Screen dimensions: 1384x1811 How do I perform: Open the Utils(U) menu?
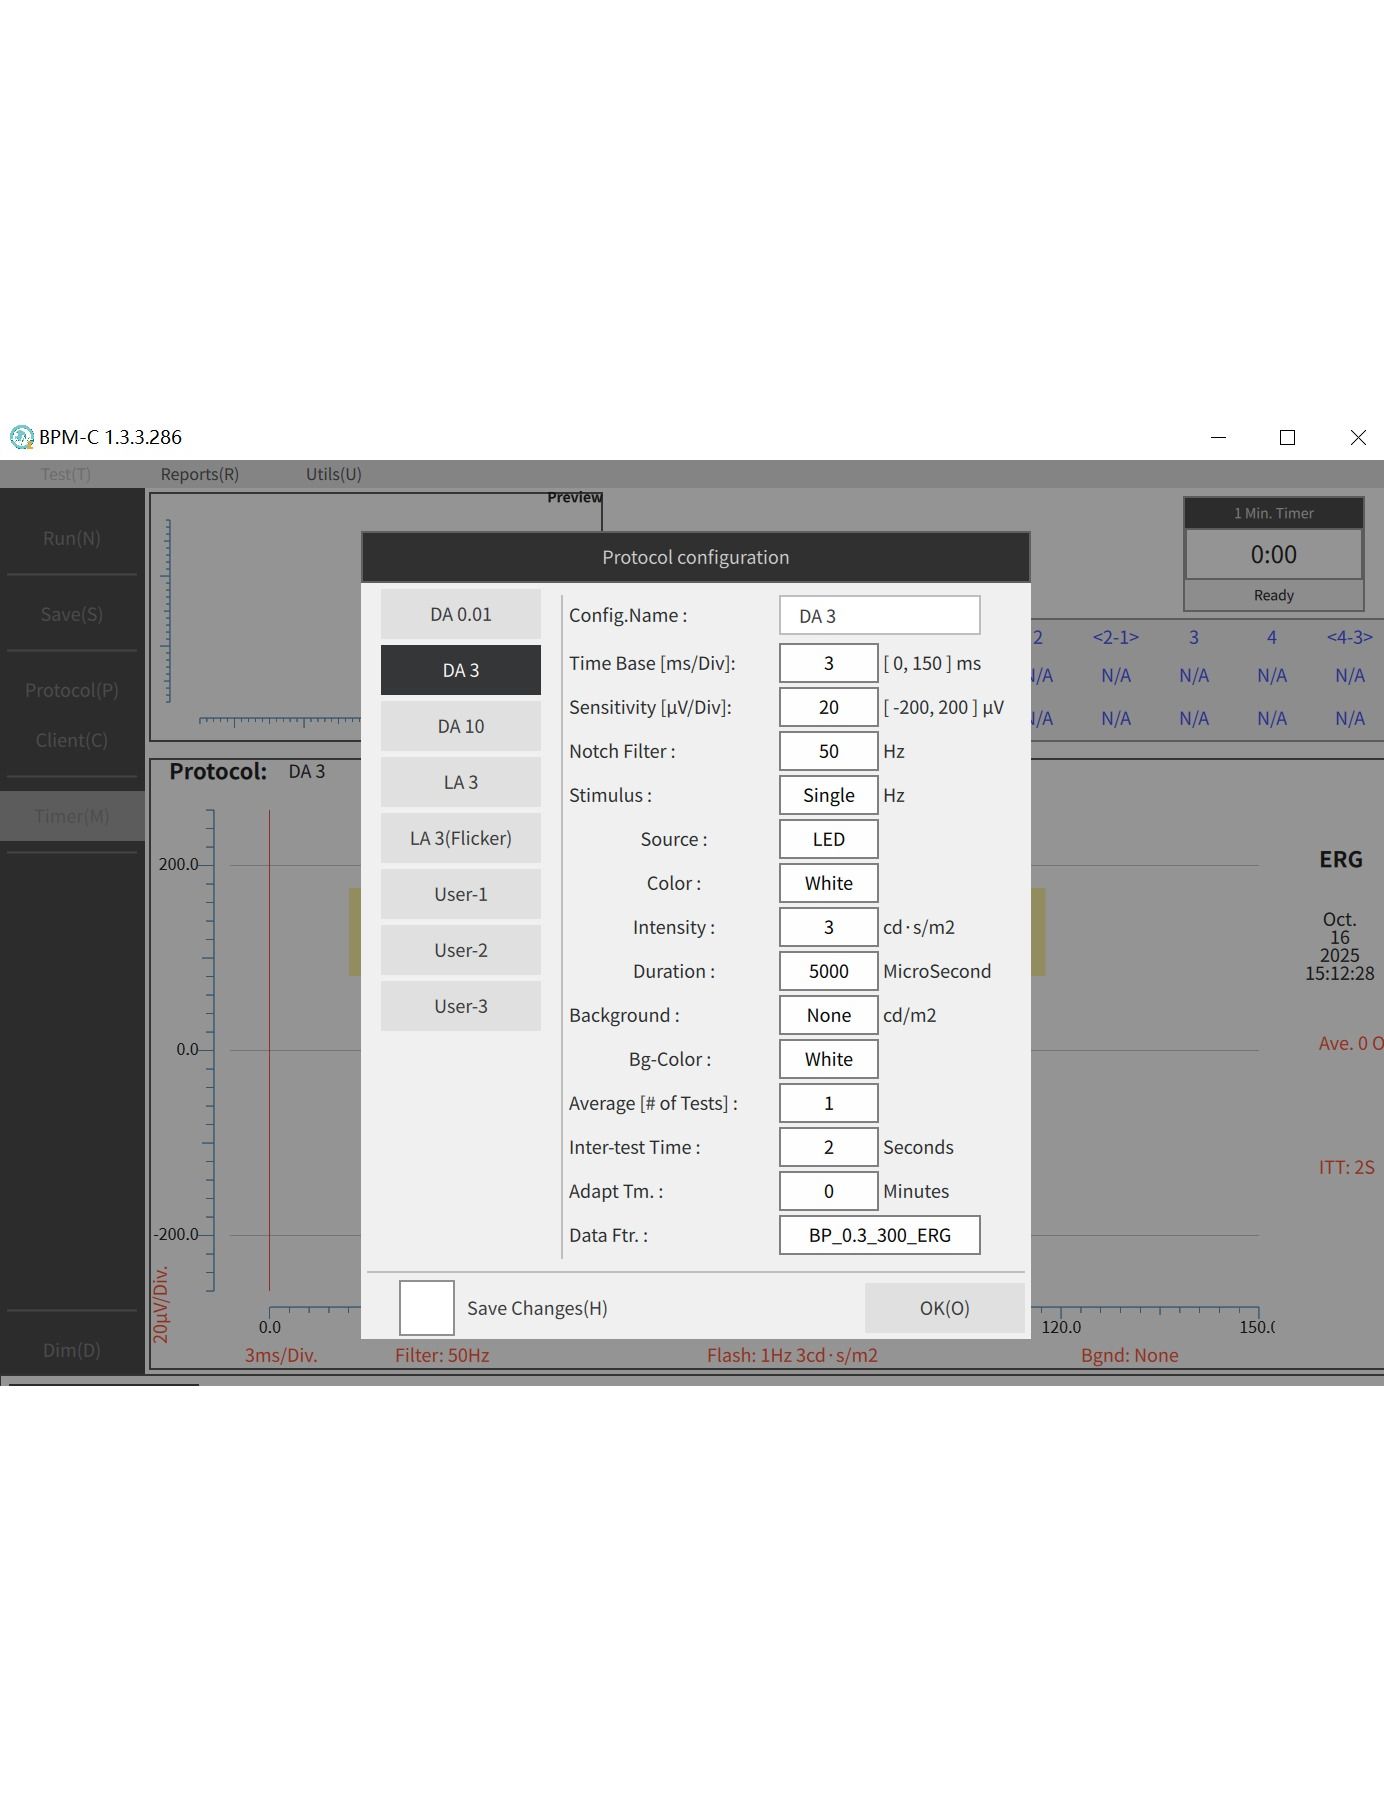pyautogui.click(x=333, y=474)
